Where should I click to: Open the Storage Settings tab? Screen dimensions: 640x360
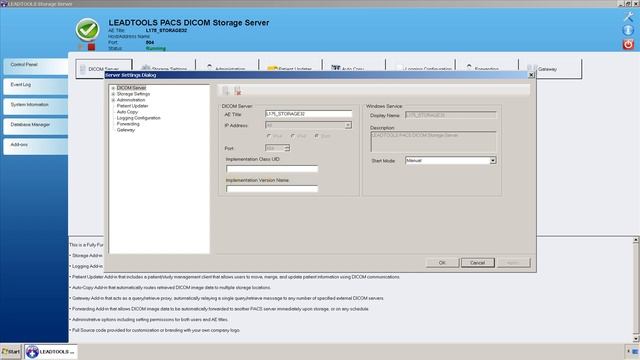(164, 65)
